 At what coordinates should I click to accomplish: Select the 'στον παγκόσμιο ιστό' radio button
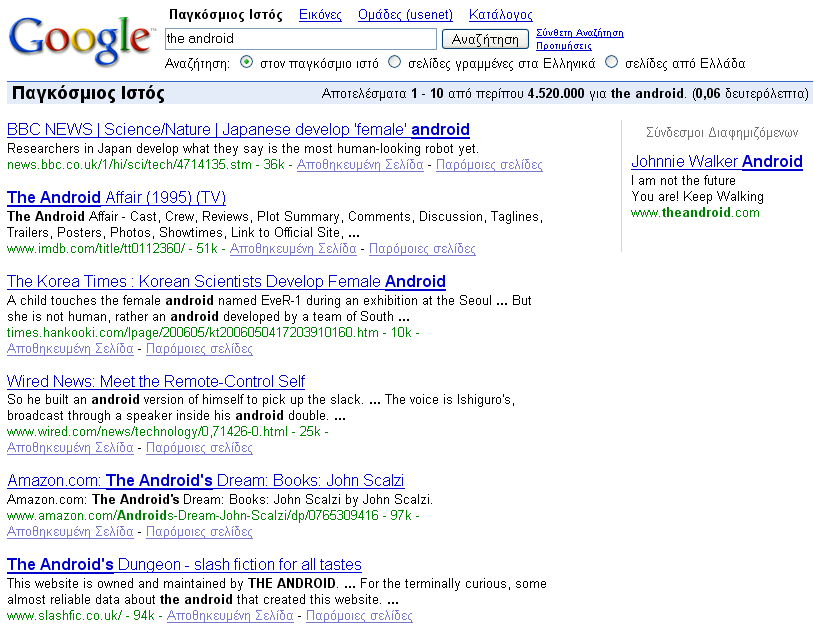247,63
